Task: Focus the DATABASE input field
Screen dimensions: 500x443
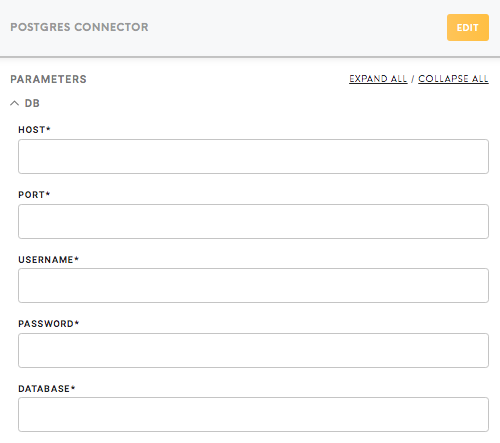Action: point(253,414)
